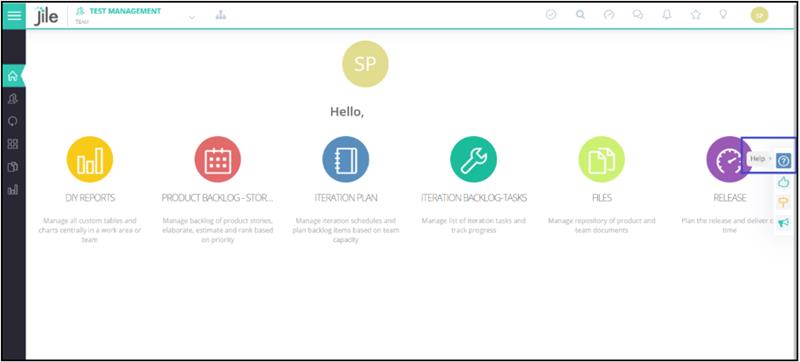Image resolution: width=800 pixels, height=362 pixels.
Task: Click the large SP profile circle
Action: (x=365, y=64)
